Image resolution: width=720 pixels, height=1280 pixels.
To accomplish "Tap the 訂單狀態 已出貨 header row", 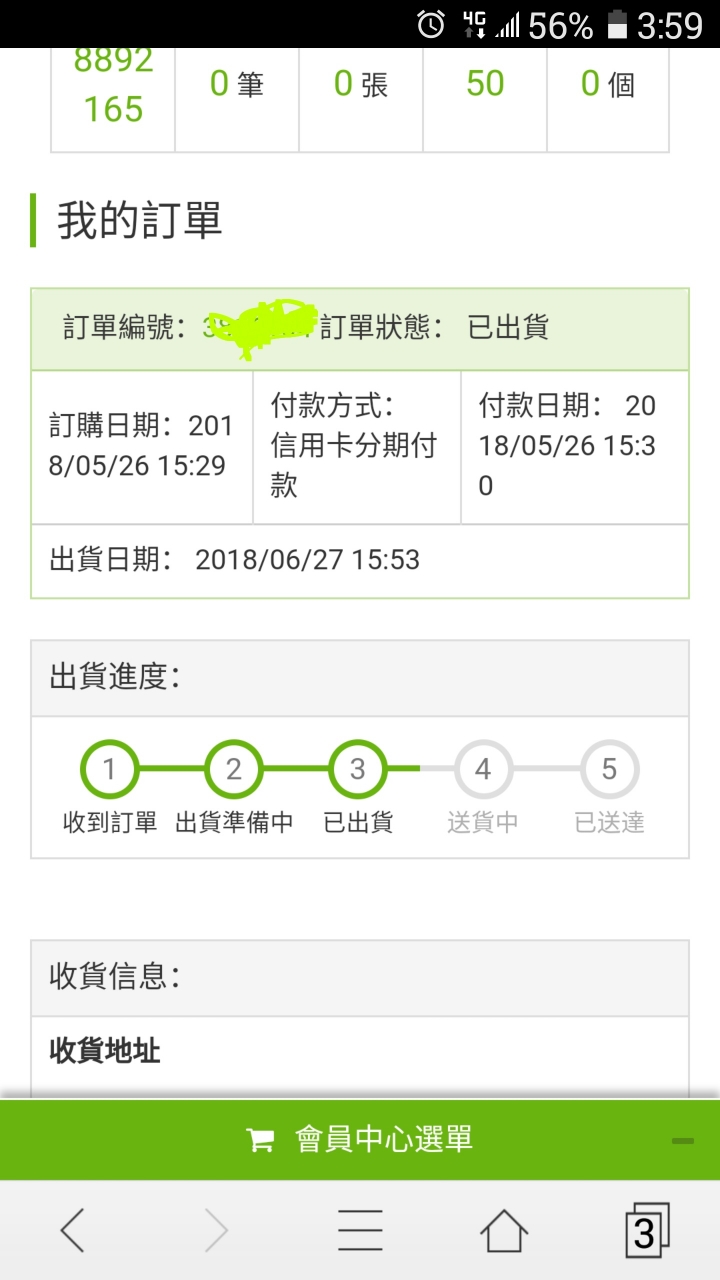I will (360, 329).
